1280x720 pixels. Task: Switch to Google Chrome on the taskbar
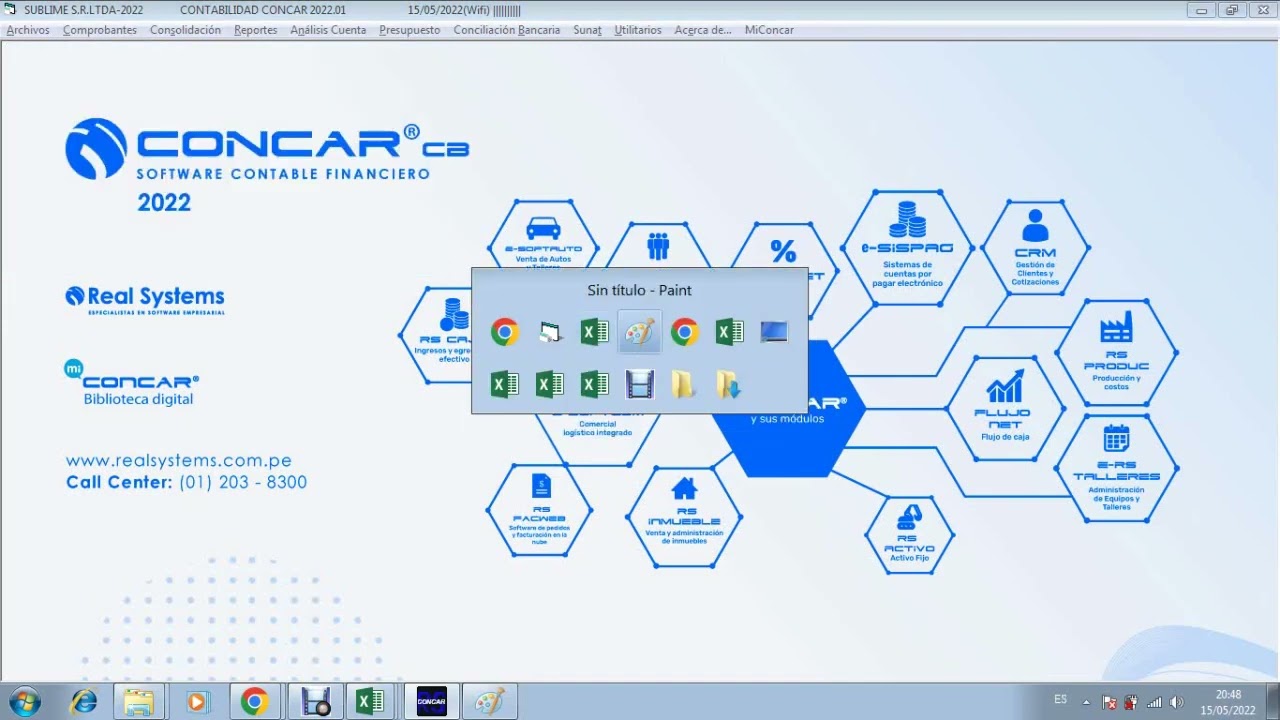click(254, 702)
